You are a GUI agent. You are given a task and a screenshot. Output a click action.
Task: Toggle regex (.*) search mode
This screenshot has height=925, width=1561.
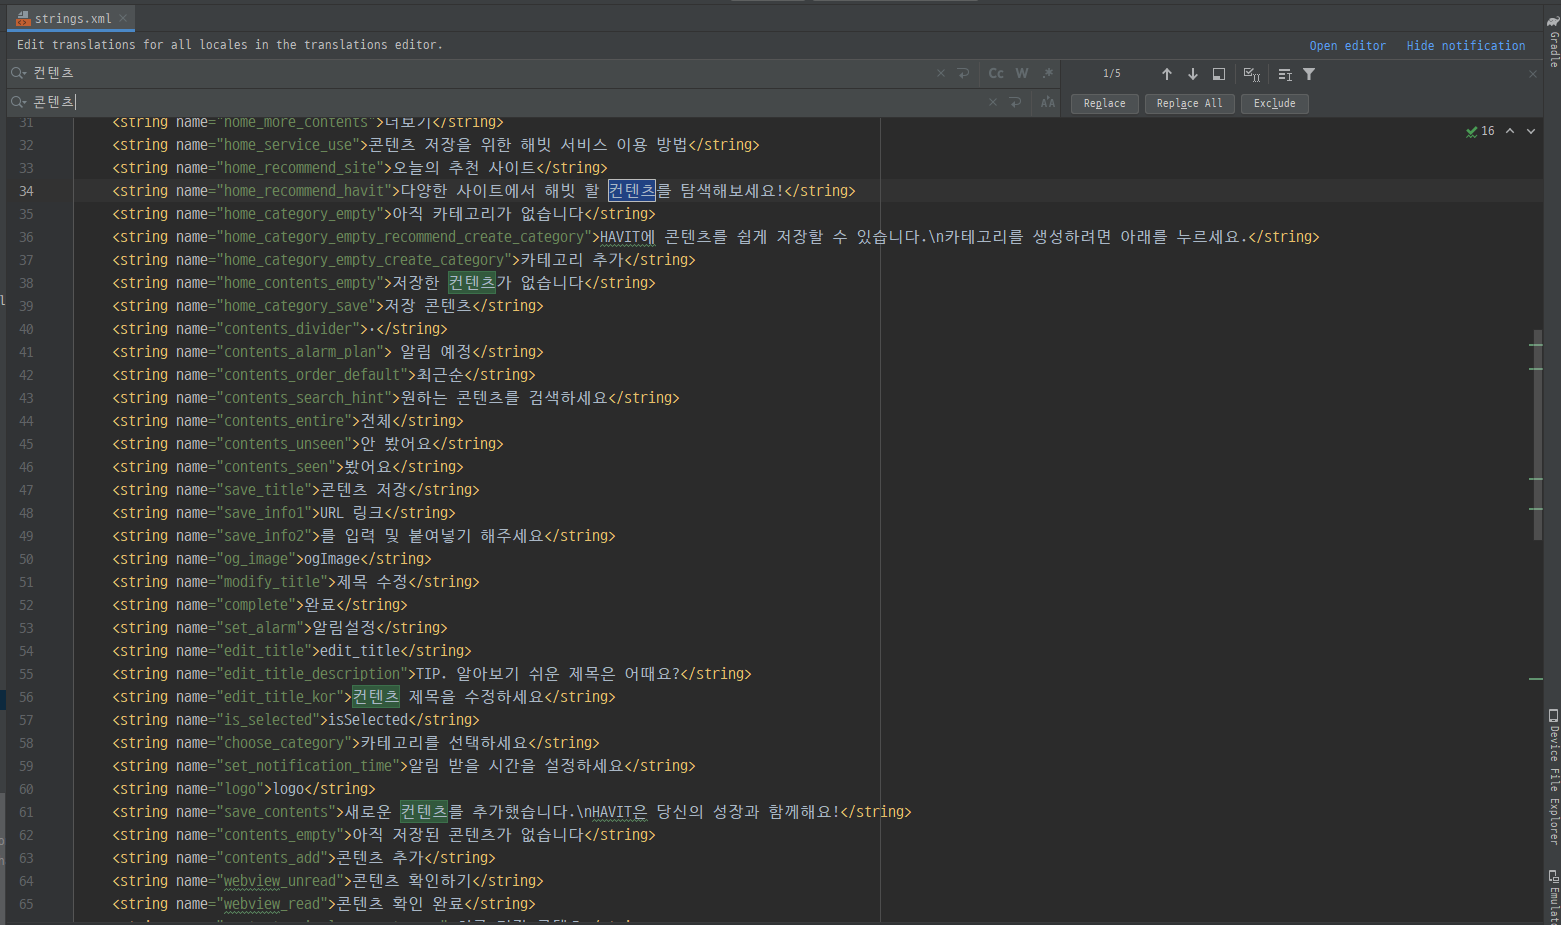click(1047, 72)
